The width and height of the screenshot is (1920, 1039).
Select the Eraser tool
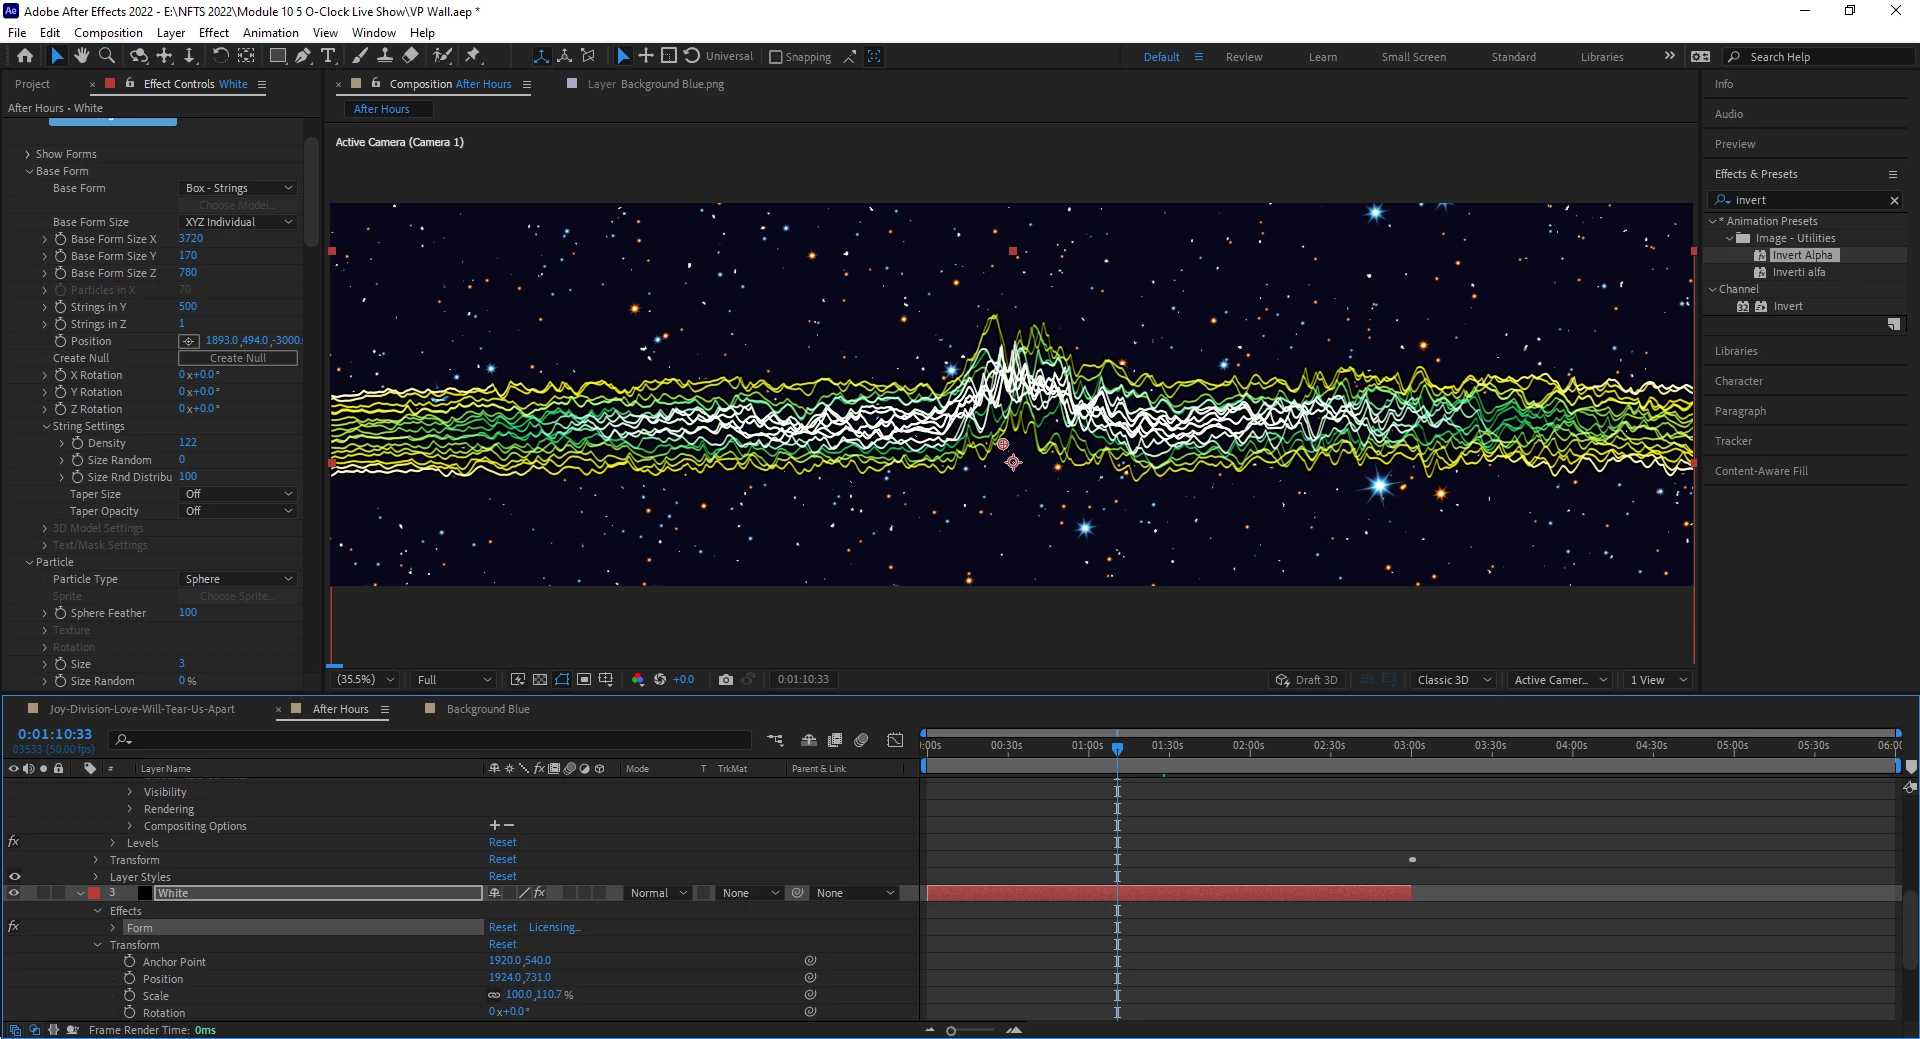(x=410, y=56)
